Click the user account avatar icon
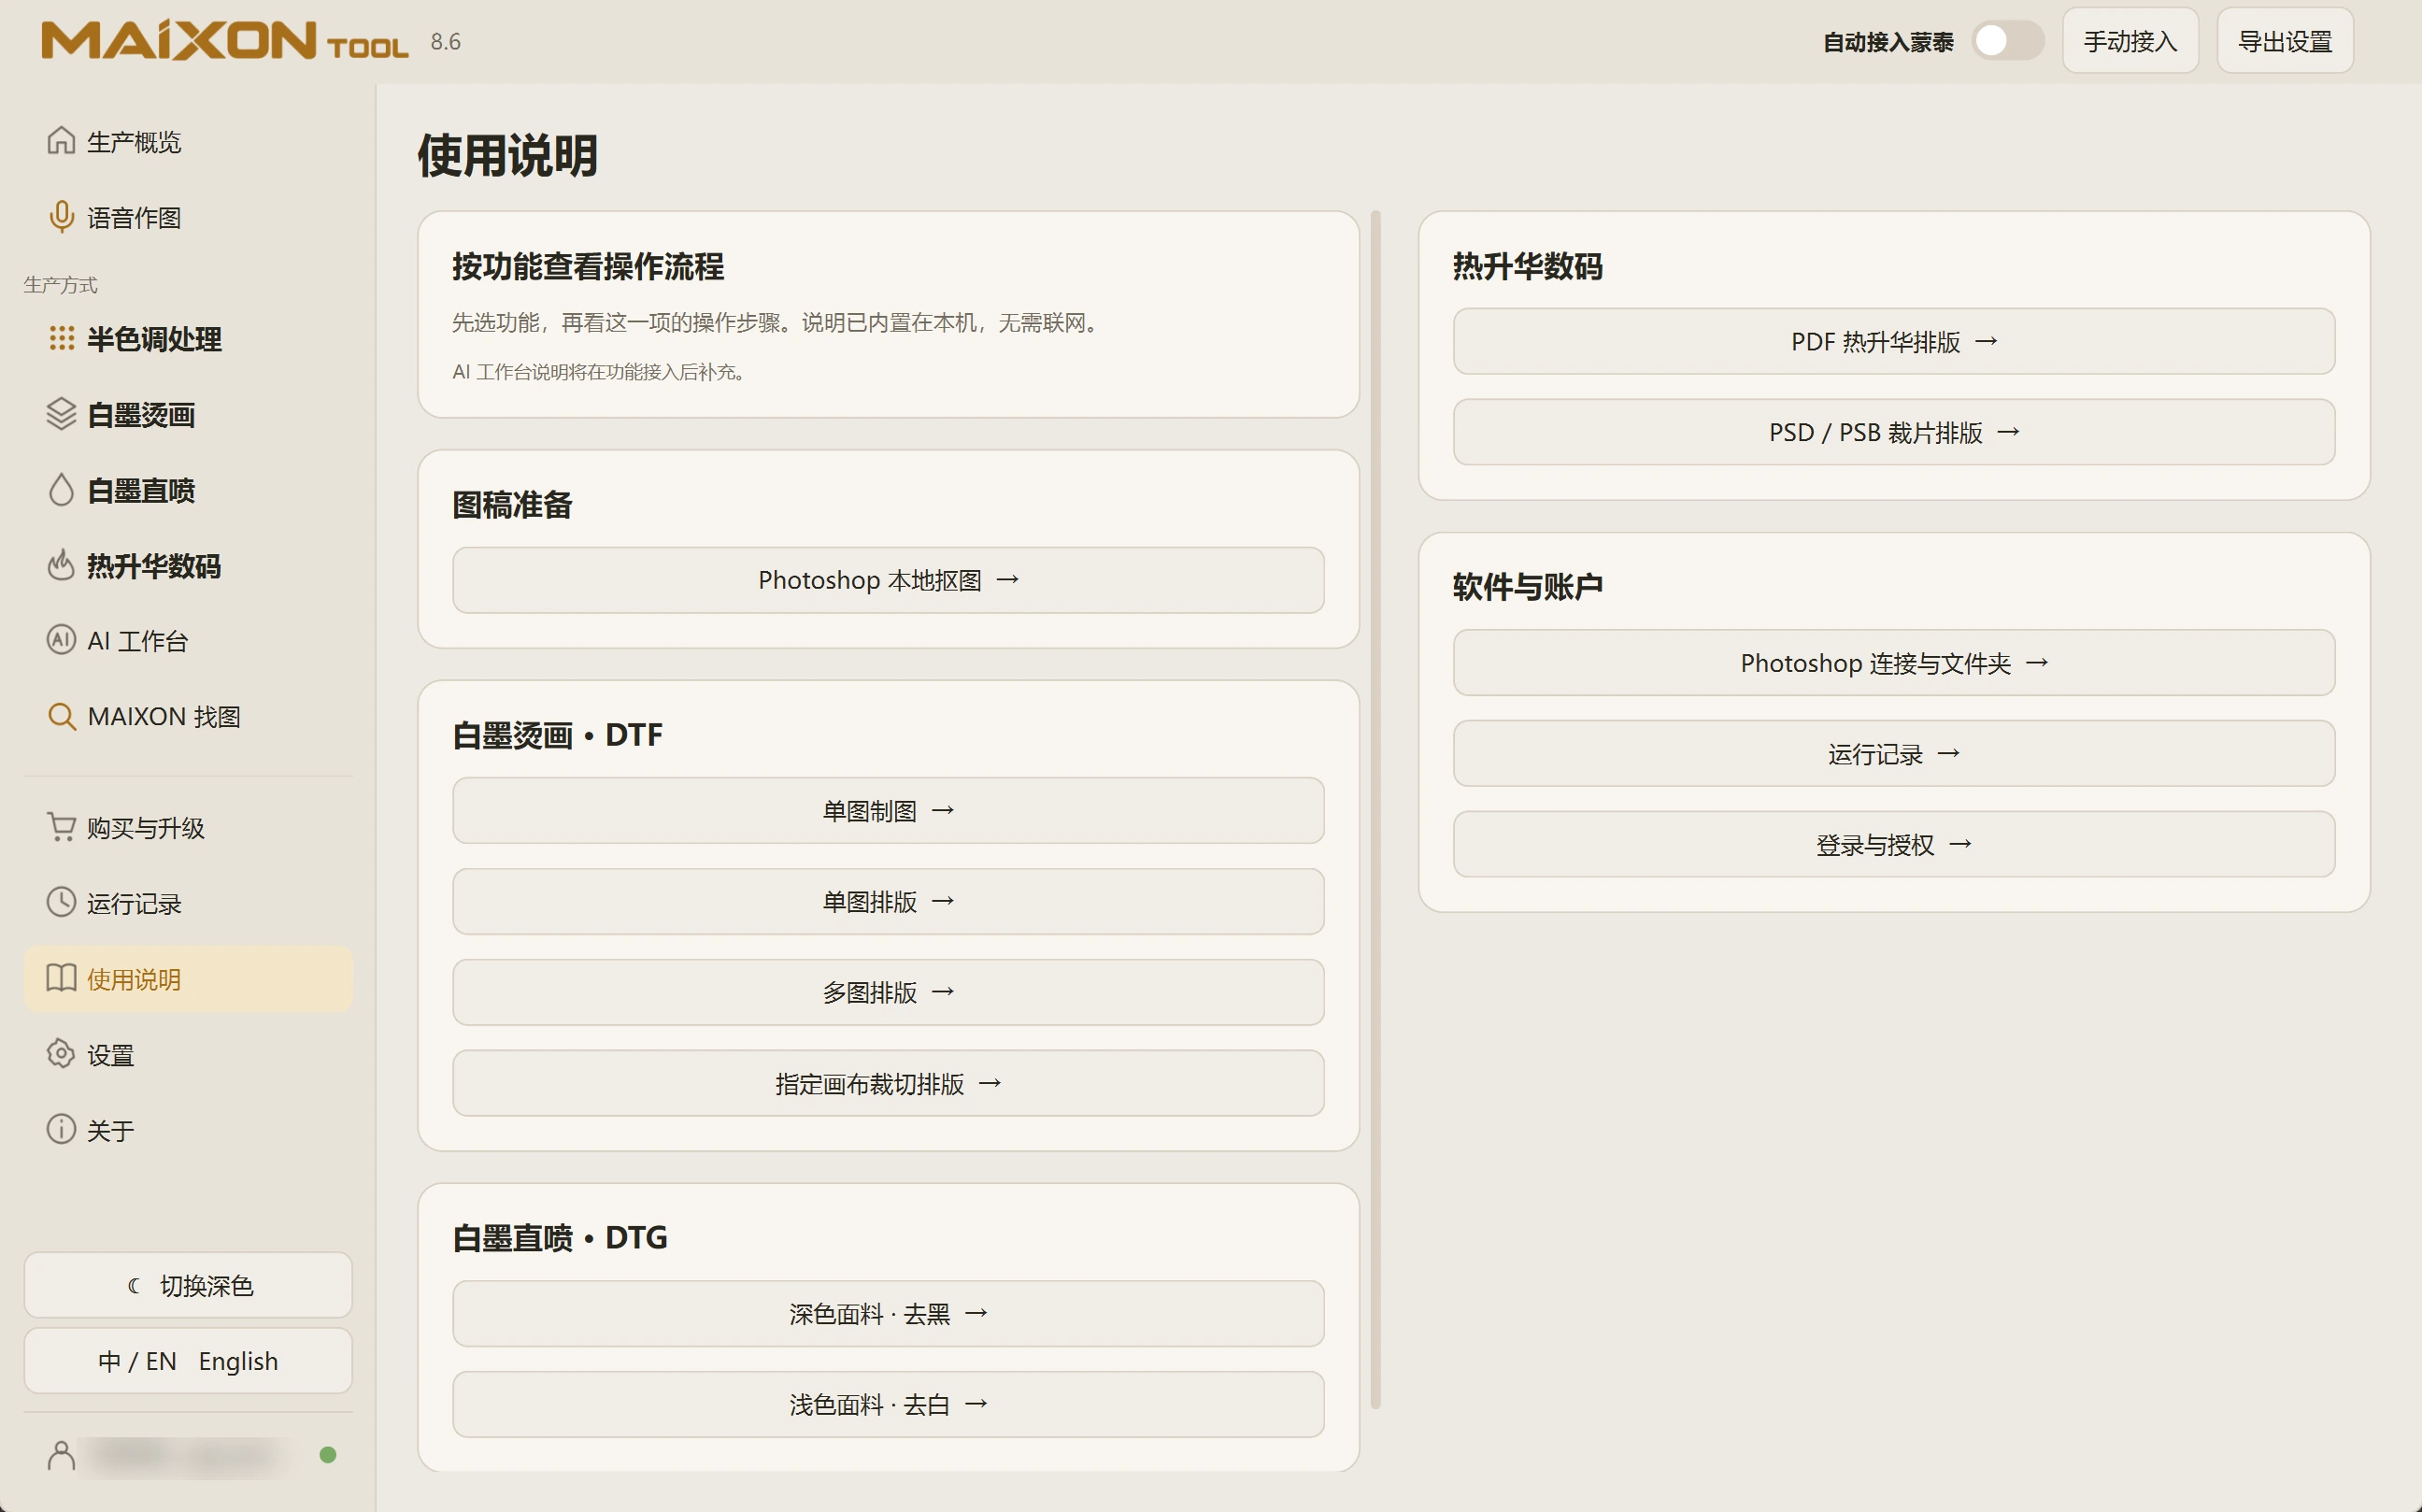The height and width of the screenshot is (1512, 2422). click(61, 1456)
